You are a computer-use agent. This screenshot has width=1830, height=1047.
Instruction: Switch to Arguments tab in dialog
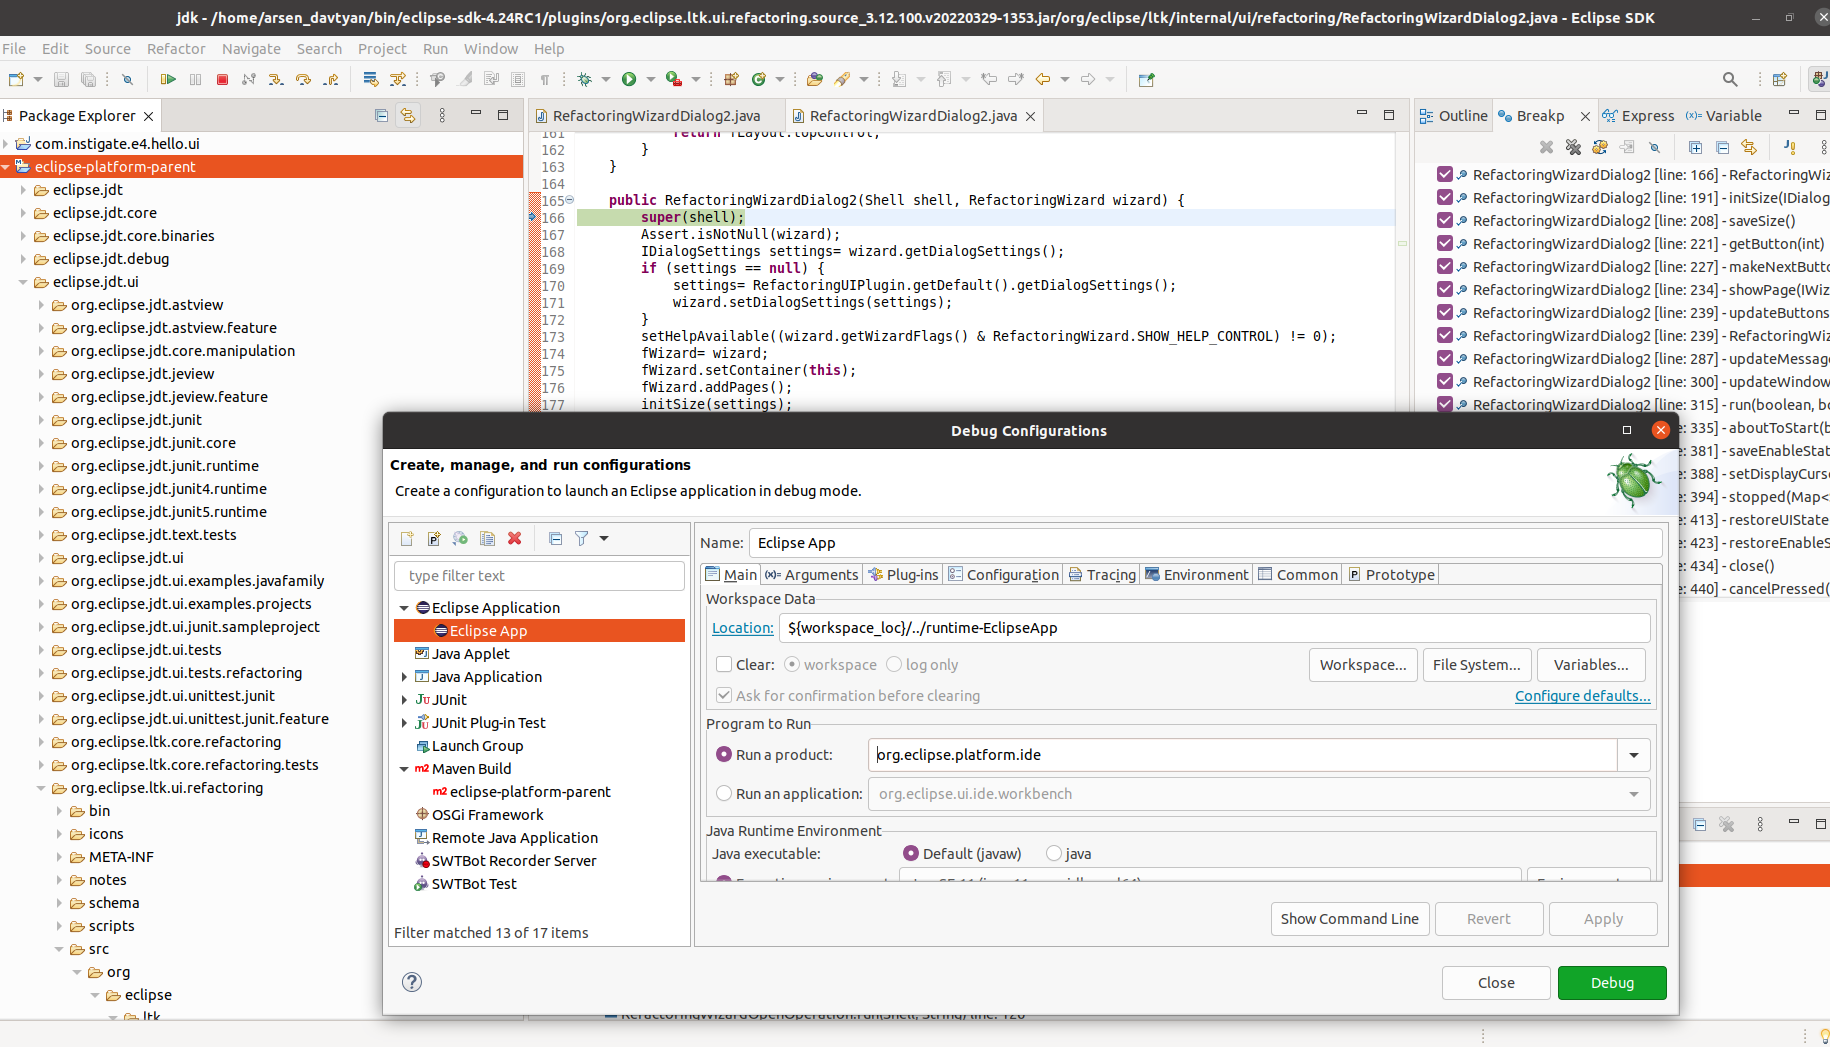point(811,574)
